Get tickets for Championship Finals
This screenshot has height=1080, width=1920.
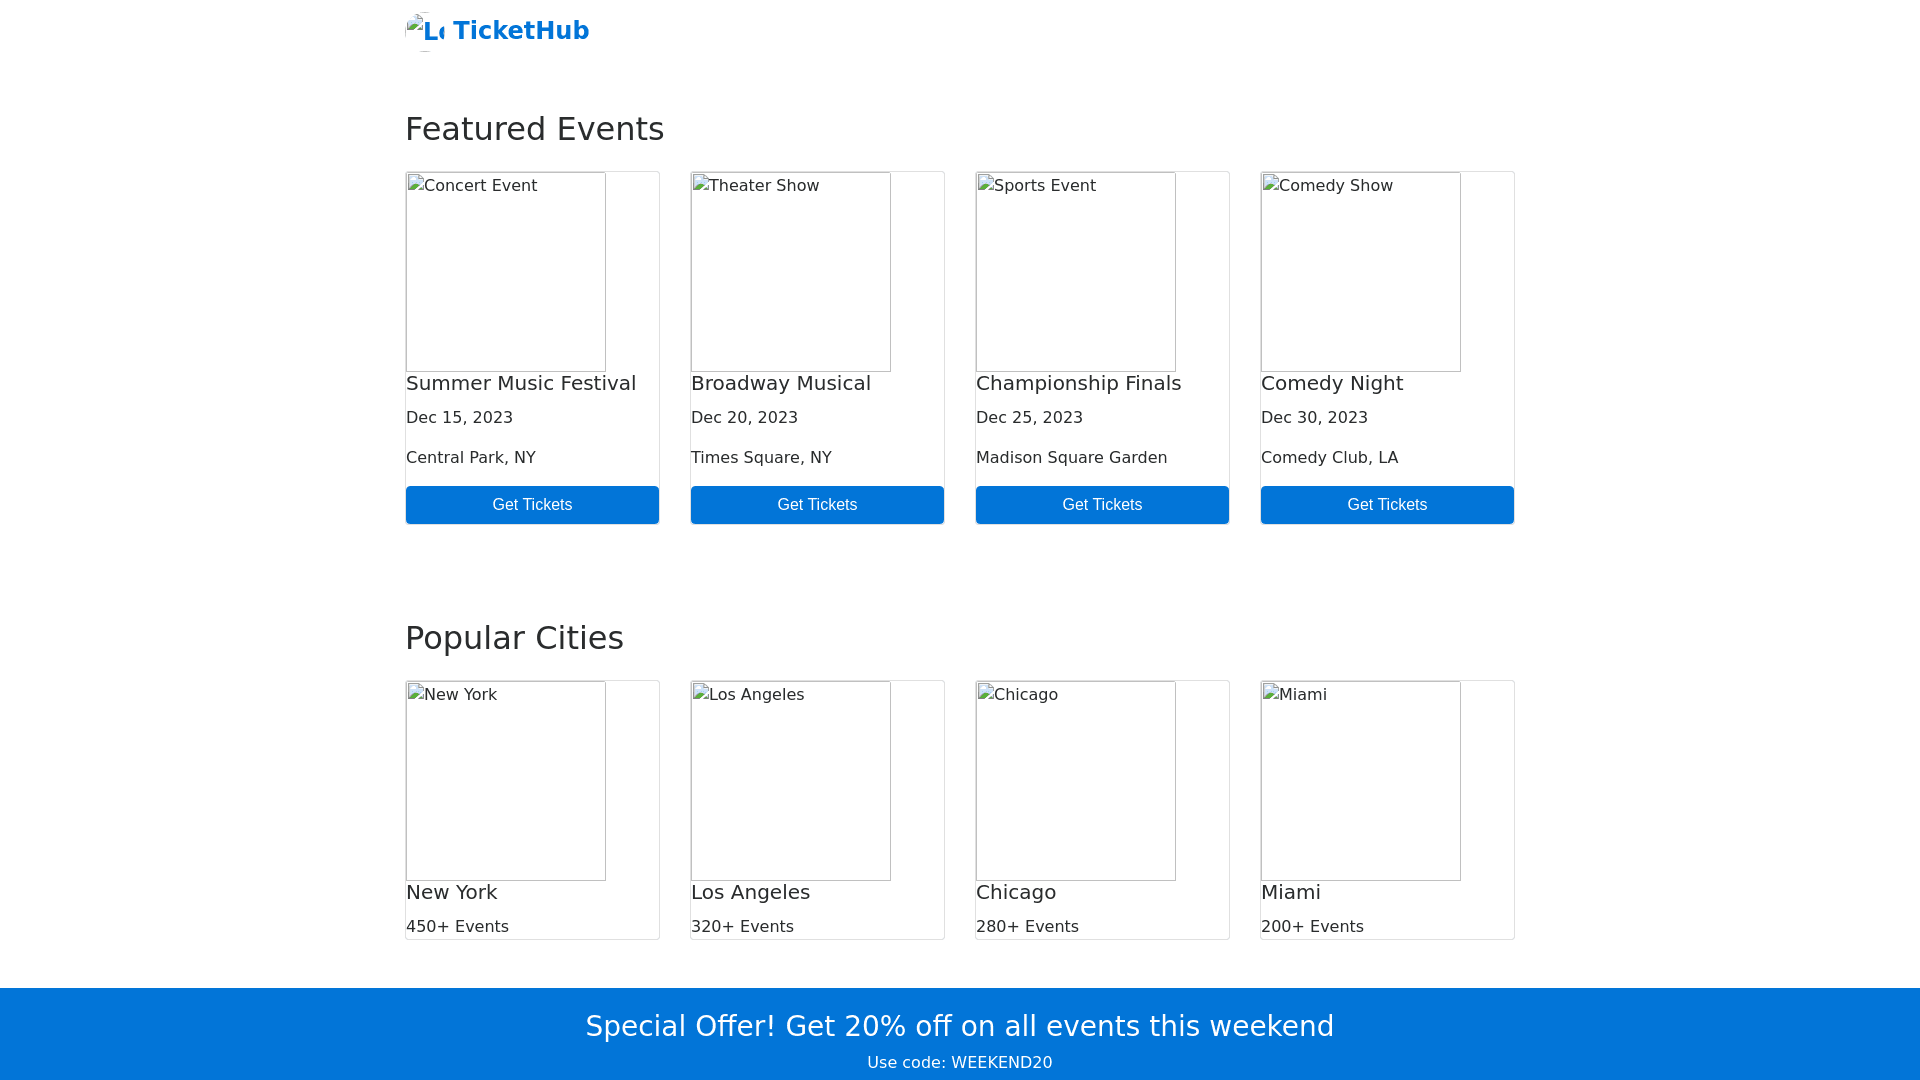pos(1102,505)
